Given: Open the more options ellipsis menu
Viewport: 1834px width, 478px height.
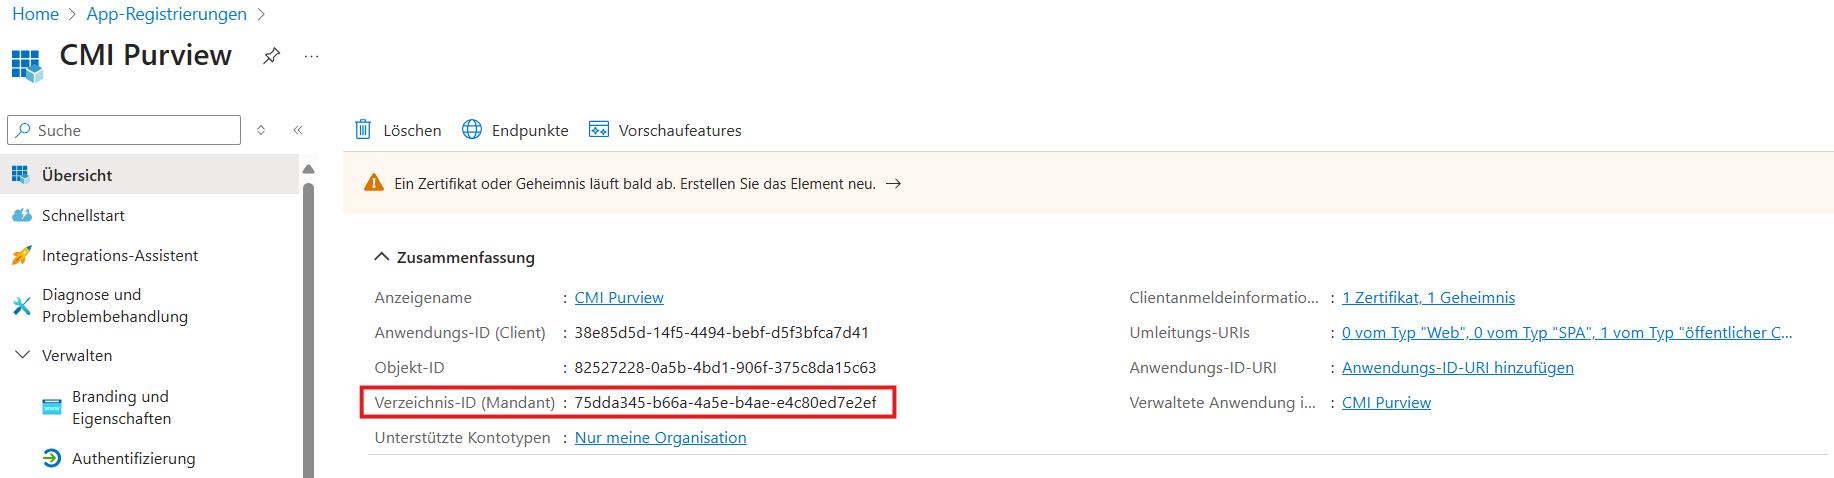Looking at the screenshot, I should pos(311,56).
